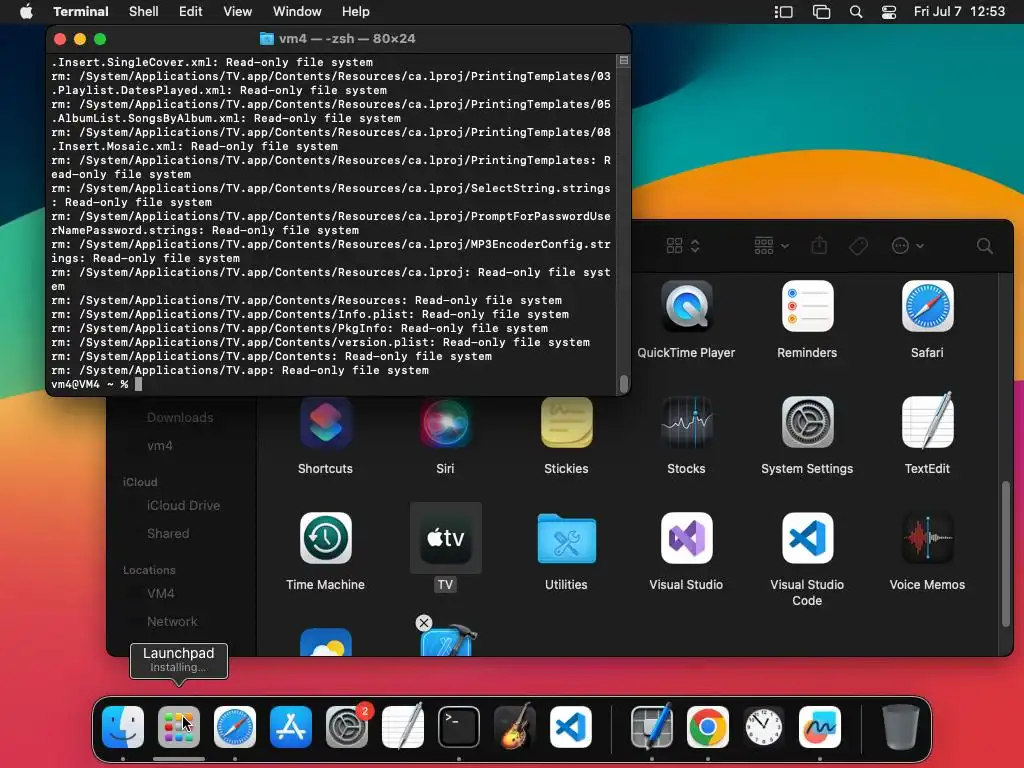Open the View menu
Viewport: 1024px width, 768px height.
pos(238,11)
